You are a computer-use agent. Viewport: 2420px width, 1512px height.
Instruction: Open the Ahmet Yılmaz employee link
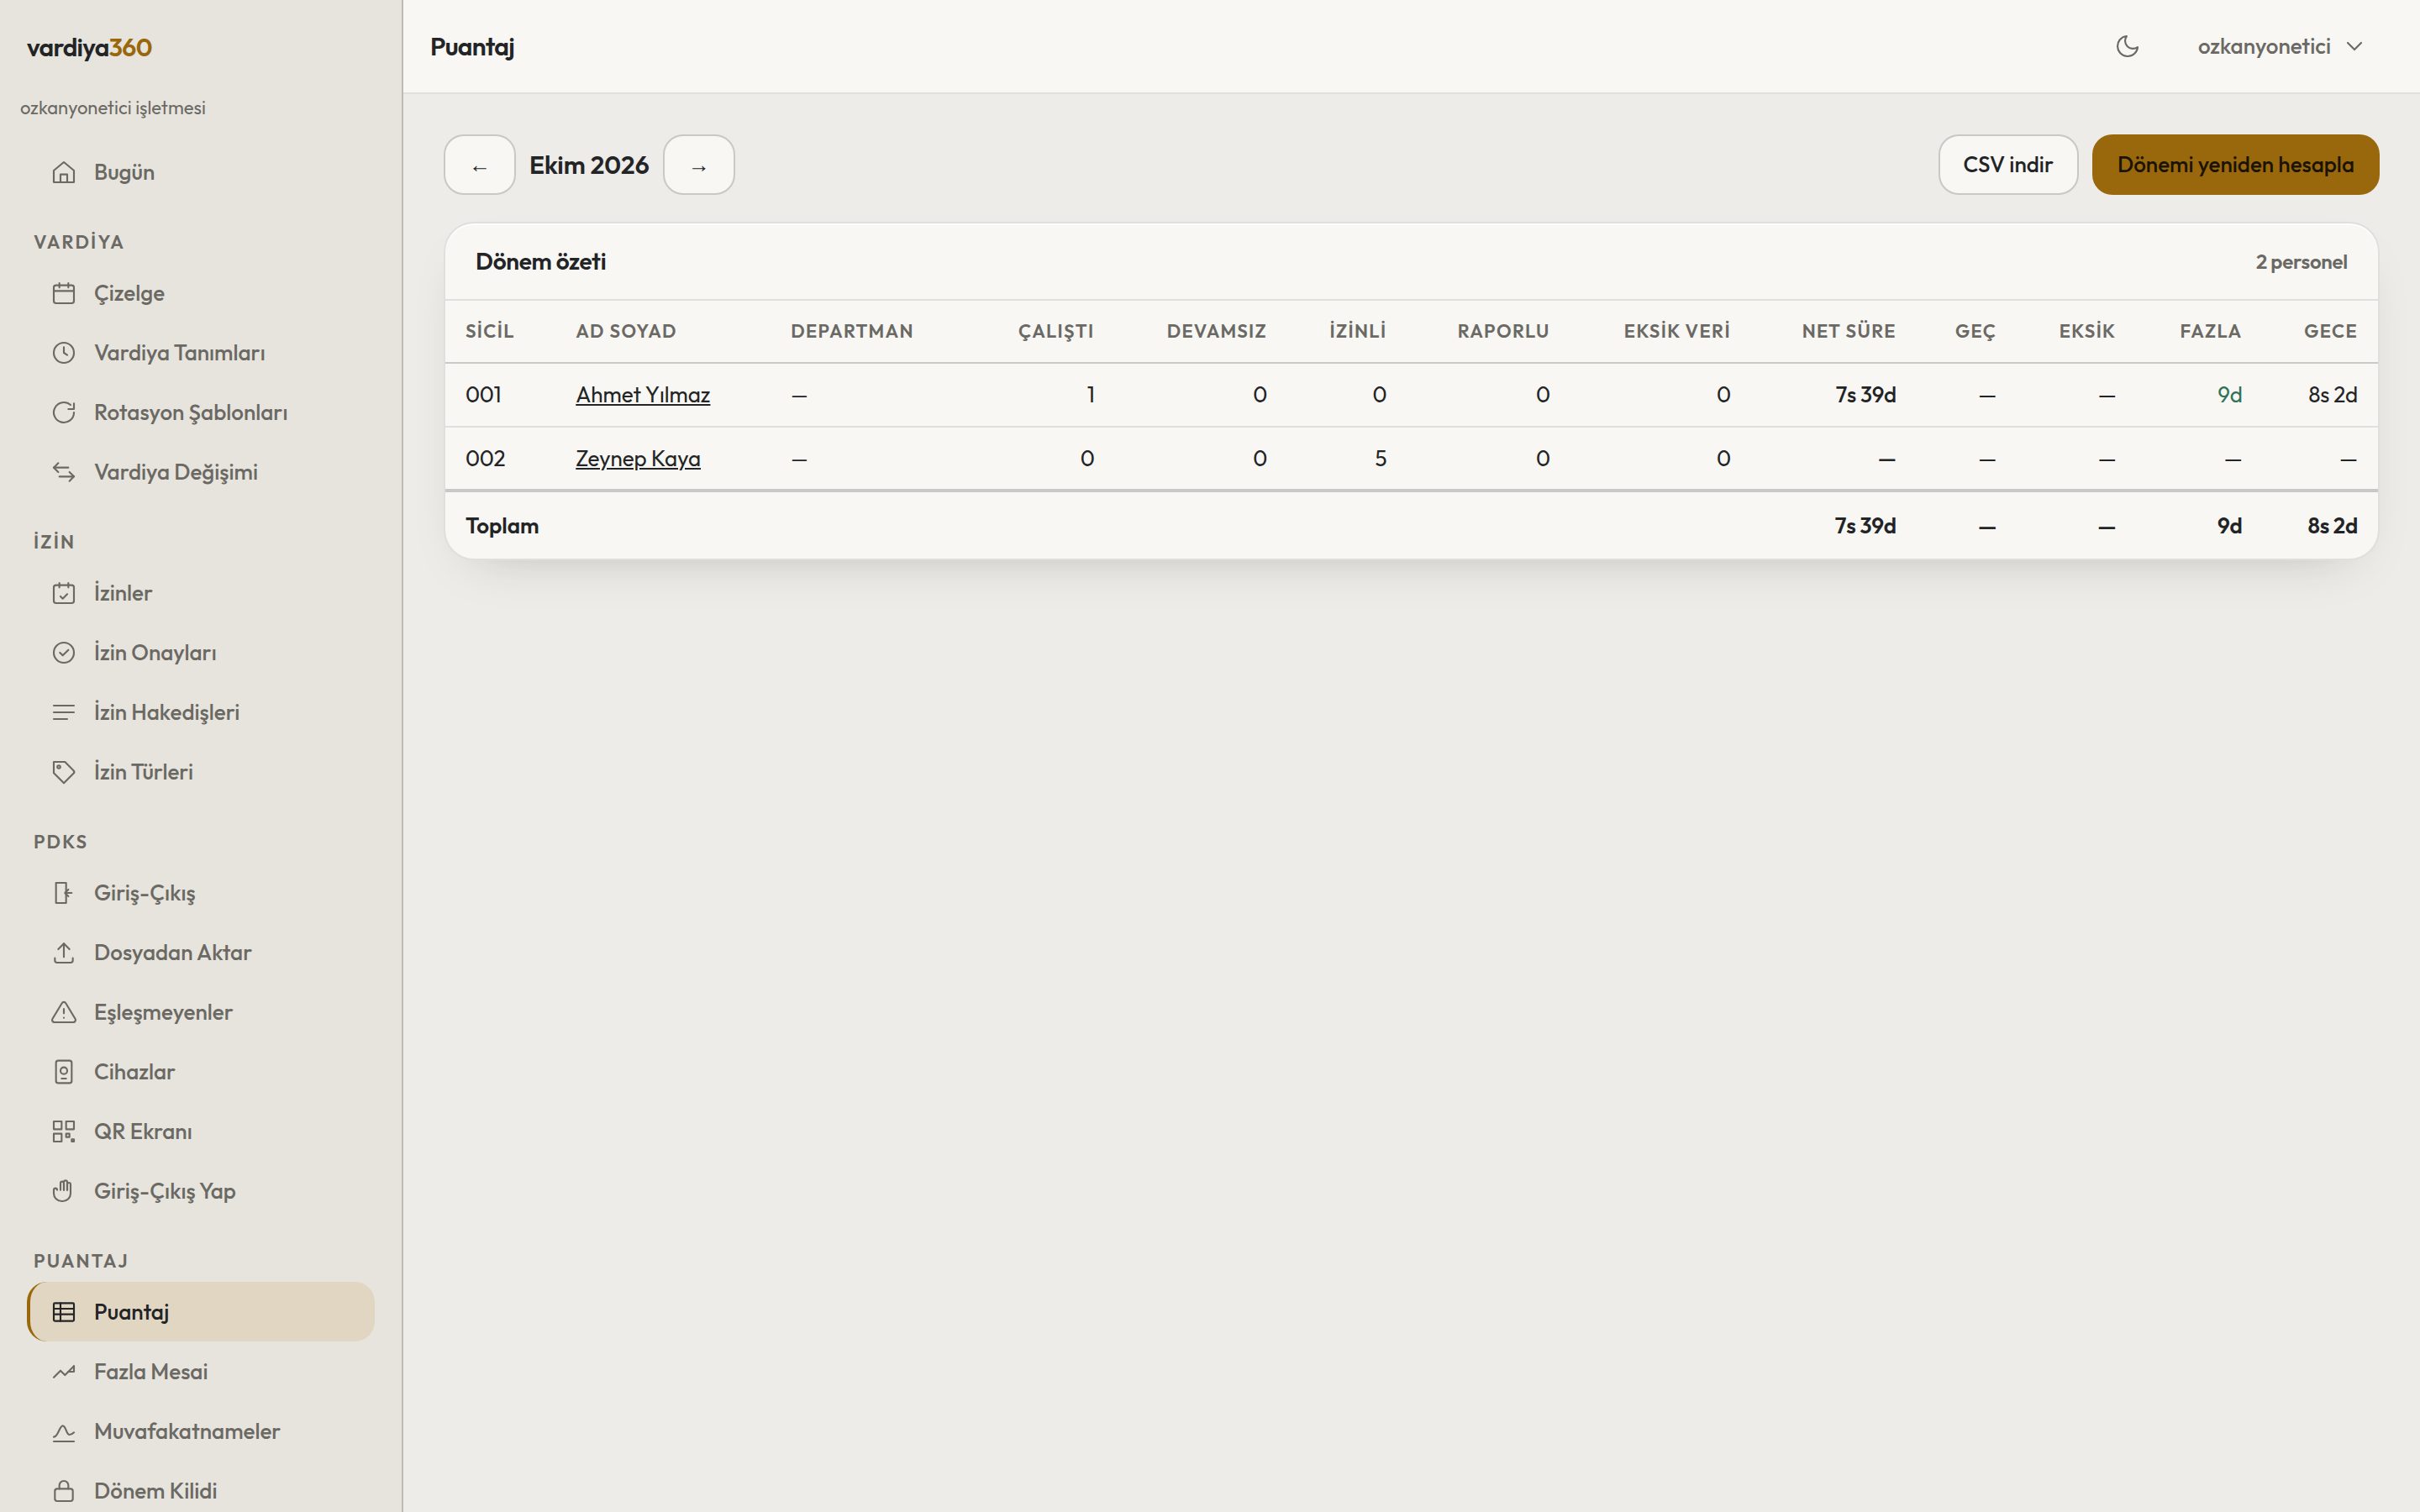[x=643, y=395]
